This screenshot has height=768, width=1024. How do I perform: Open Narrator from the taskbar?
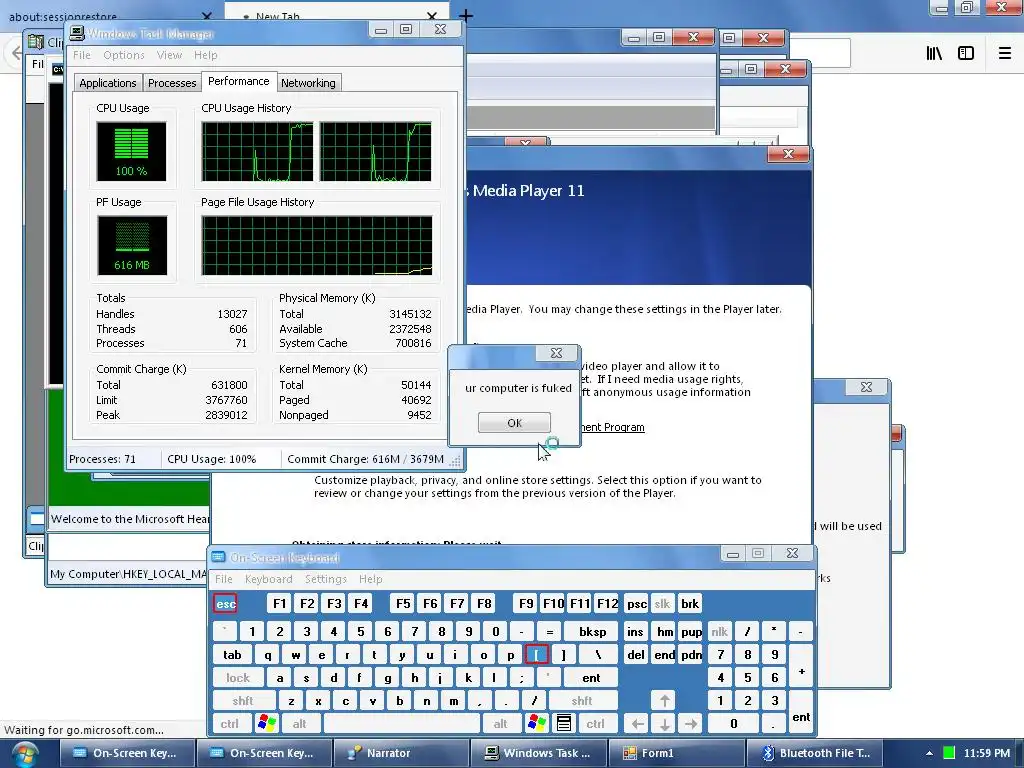400,753
